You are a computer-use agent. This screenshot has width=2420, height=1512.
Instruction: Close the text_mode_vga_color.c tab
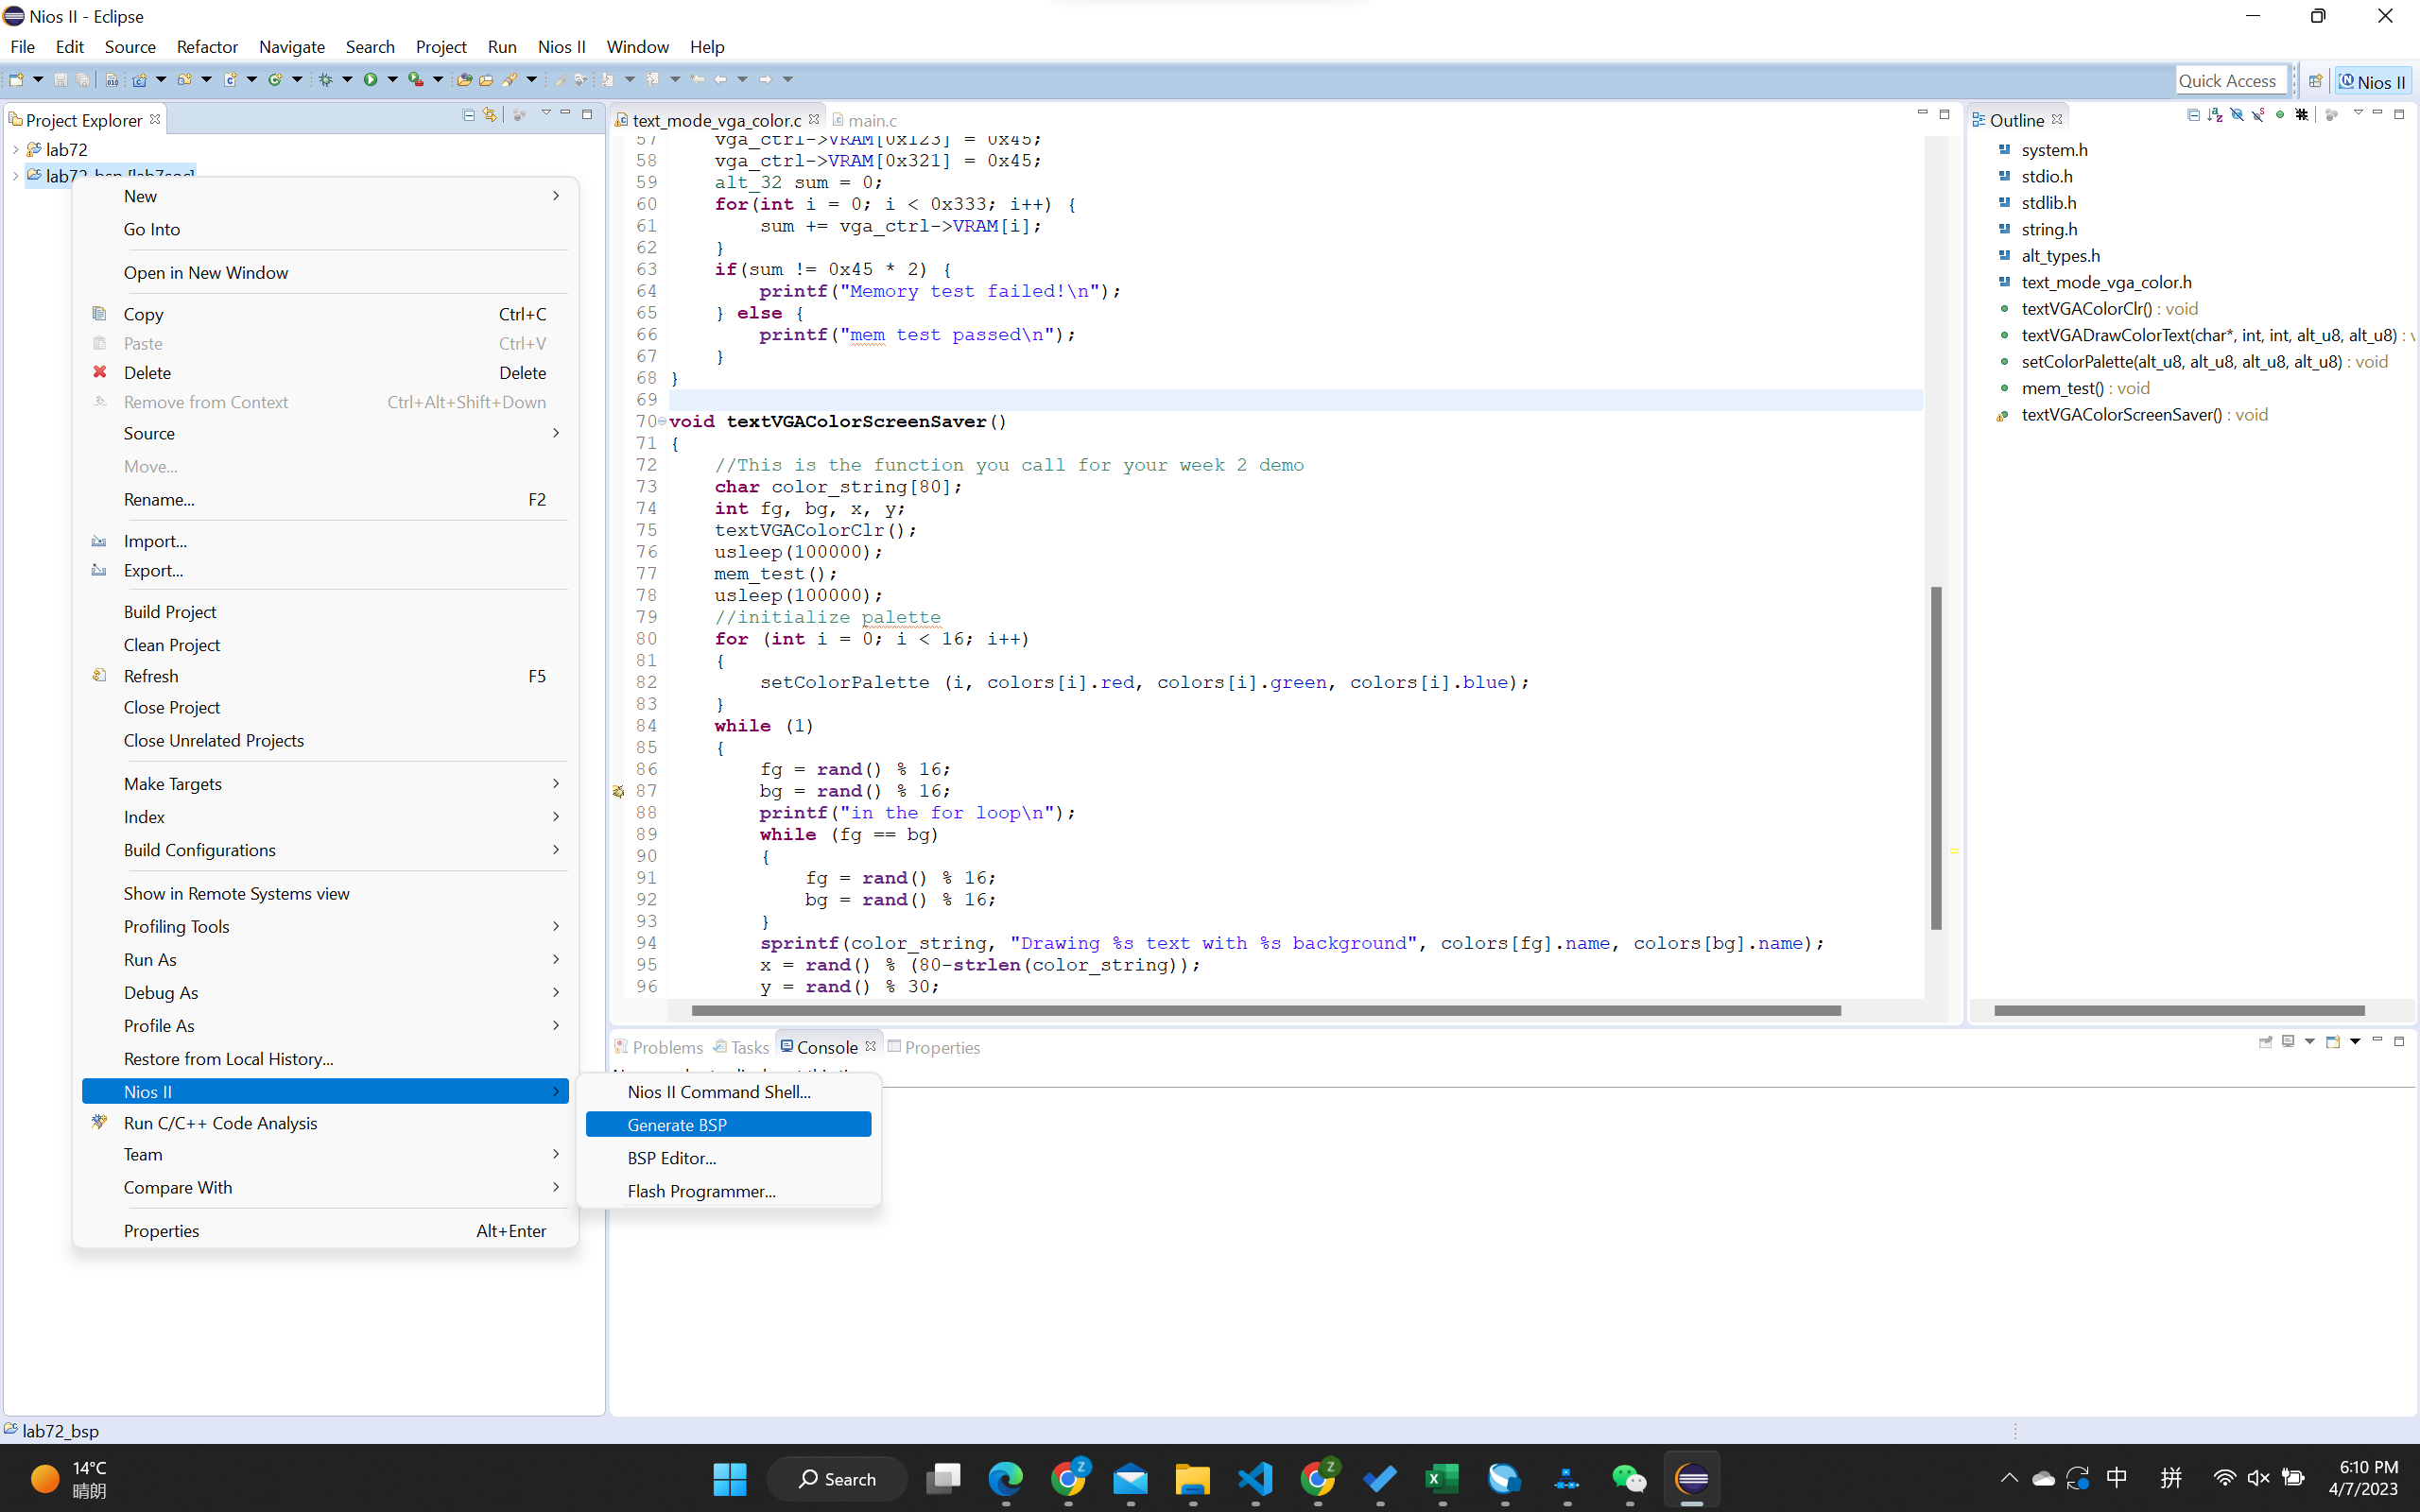pos(814,119)
